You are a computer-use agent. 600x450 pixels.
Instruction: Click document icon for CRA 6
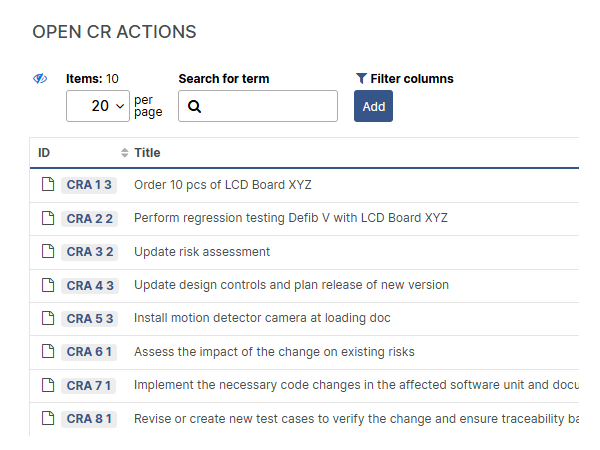[47, 352]
